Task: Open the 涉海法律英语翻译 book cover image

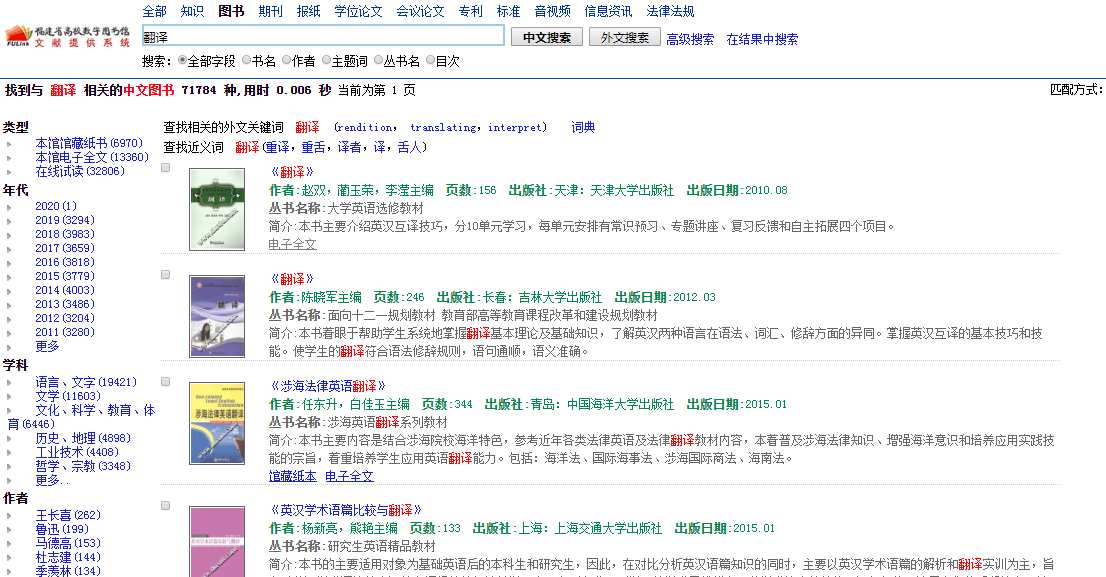Action: coord(217,423)
